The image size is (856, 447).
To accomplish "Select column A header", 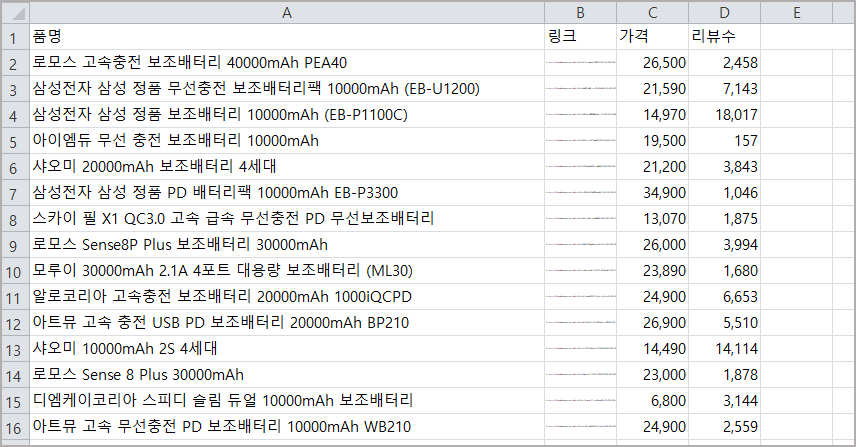I will click(x=287, y=13).
